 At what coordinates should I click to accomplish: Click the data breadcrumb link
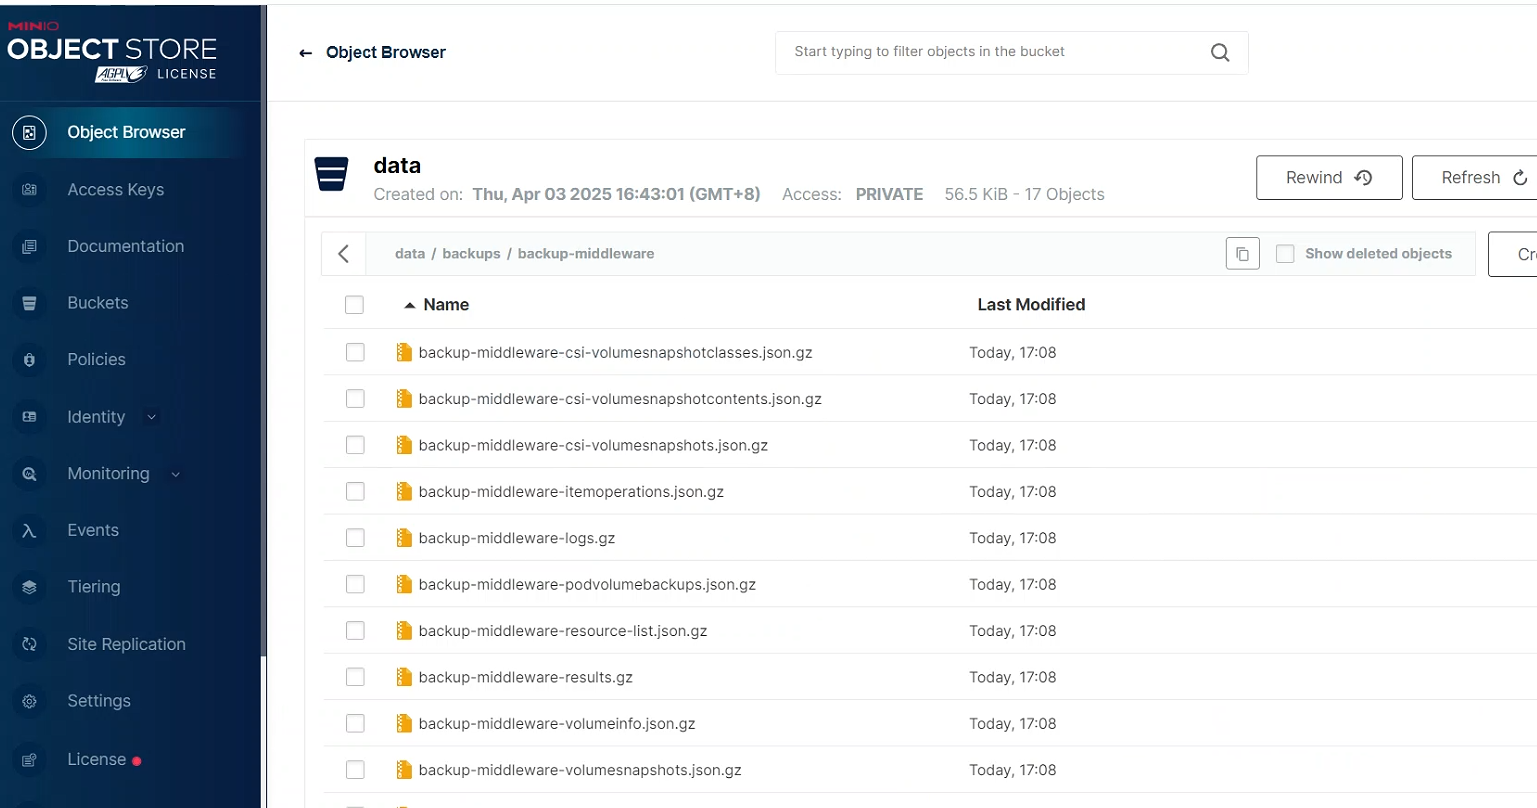click(410, 254)
